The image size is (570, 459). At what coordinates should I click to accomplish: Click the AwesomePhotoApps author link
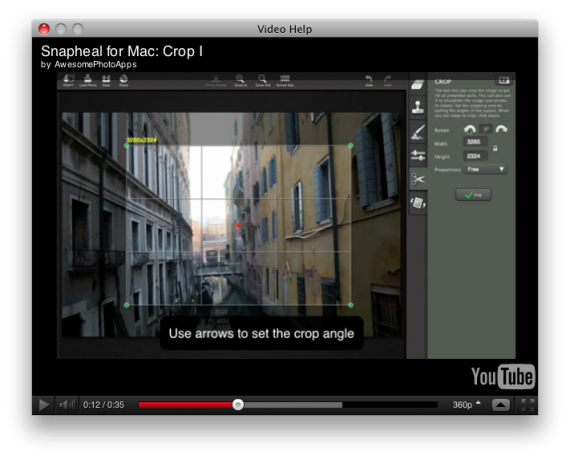coord(96,65)
